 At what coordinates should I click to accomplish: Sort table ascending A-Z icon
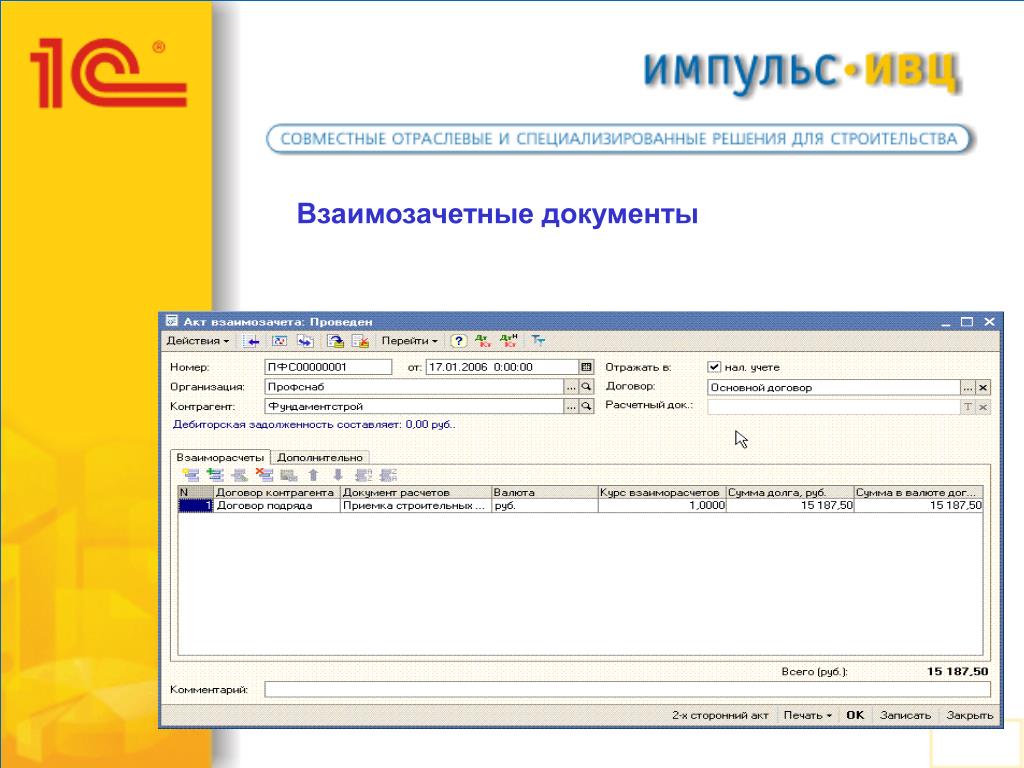(x=363, y=475)
